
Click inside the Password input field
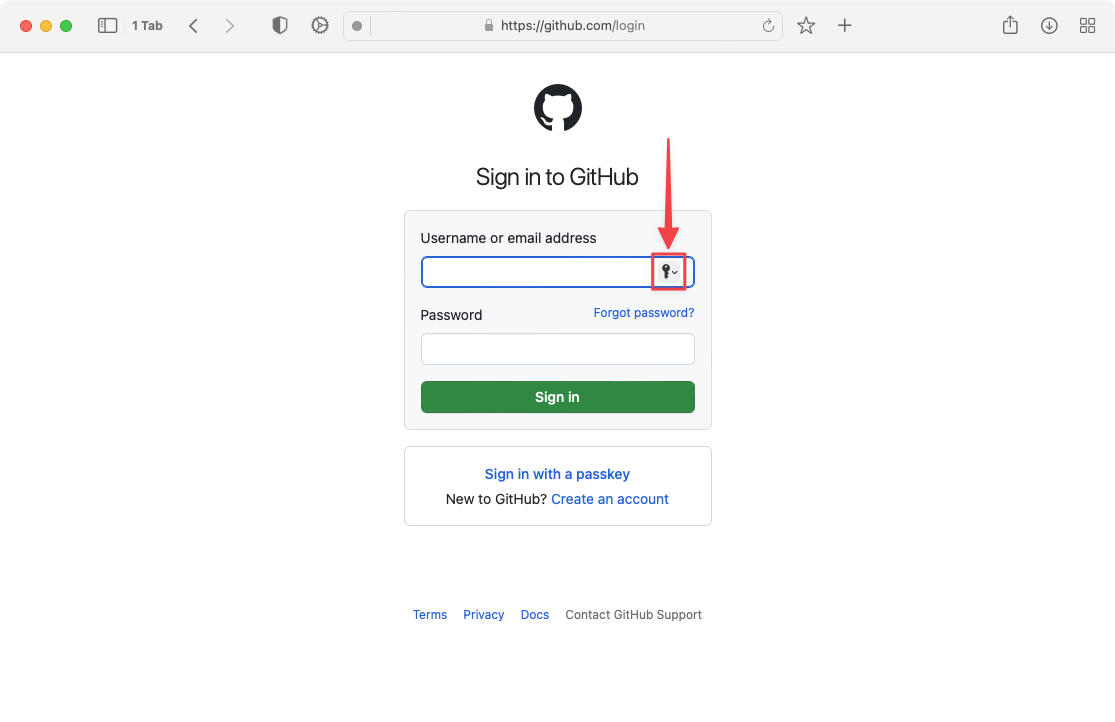pos(557,349)
